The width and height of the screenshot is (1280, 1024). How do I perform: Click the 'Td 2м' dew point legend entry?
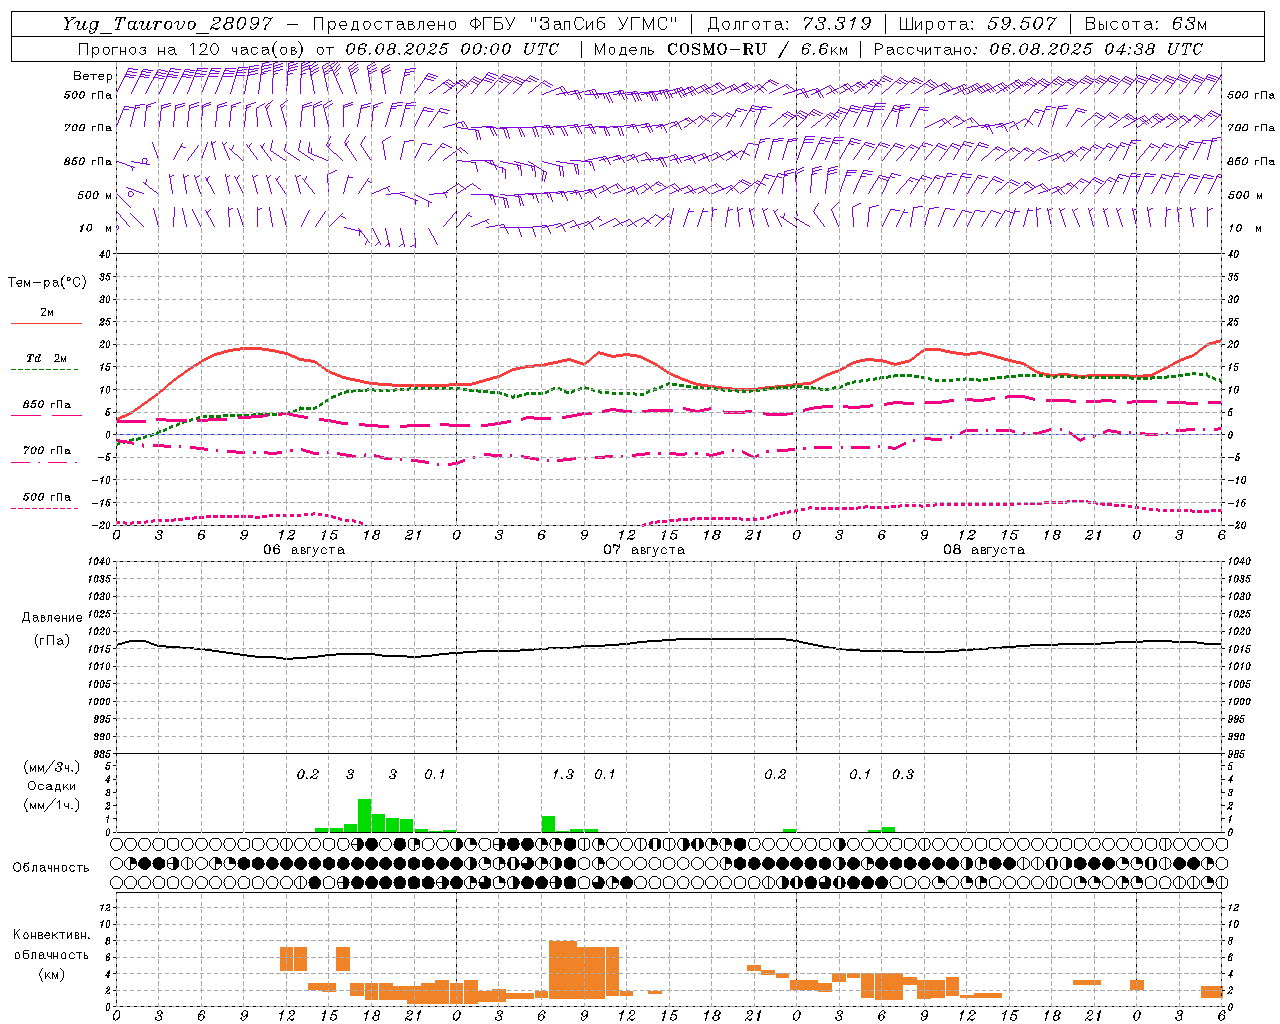(x=46, y=358)
